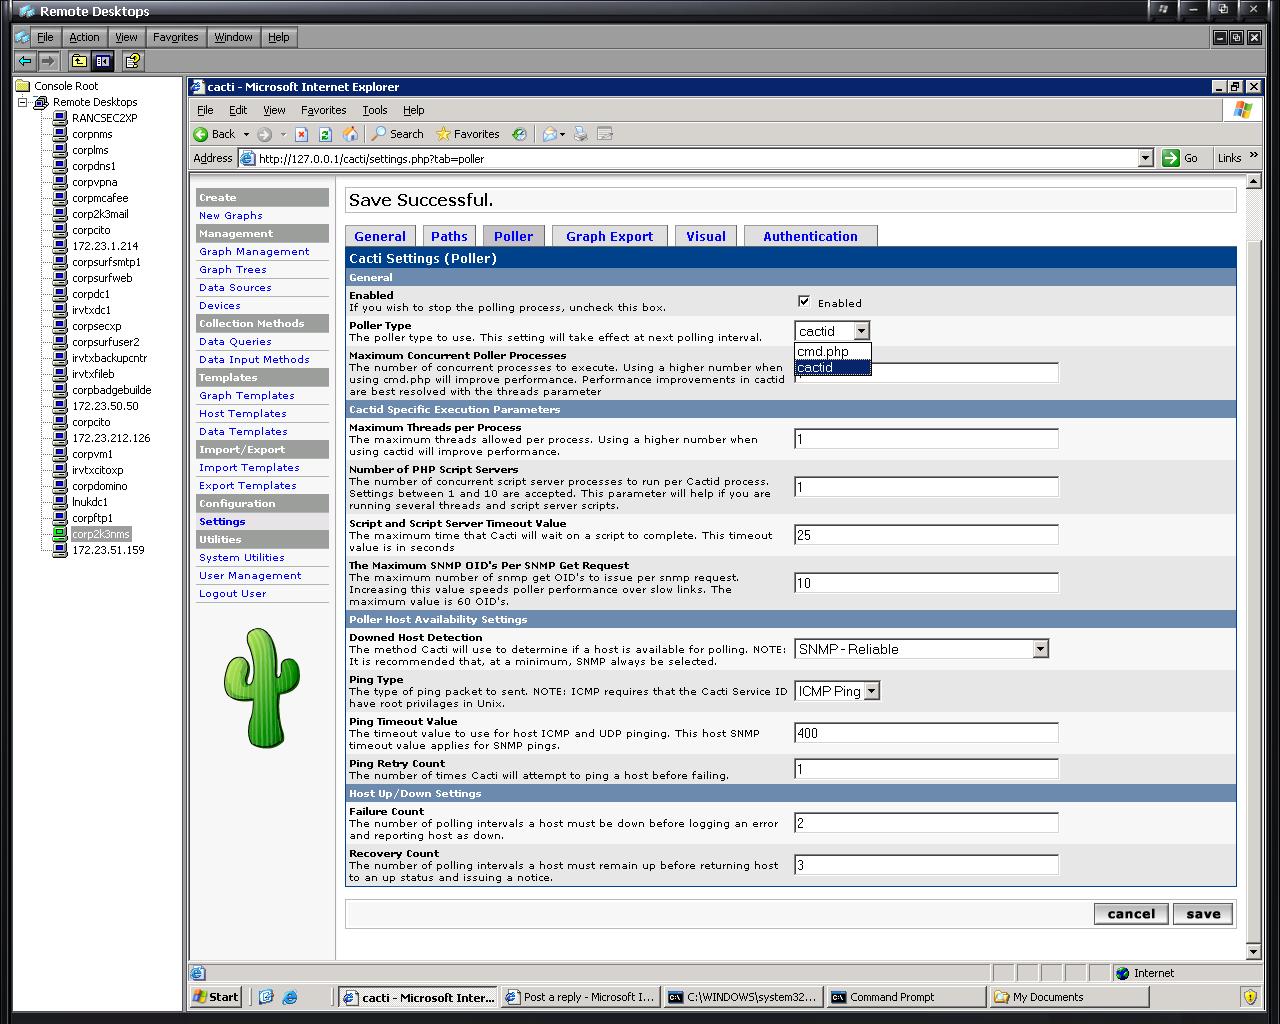Click MMC help toolbar icon
Image resolution: width=1280 pixels, height=1024 pixels.
[132, 61]
